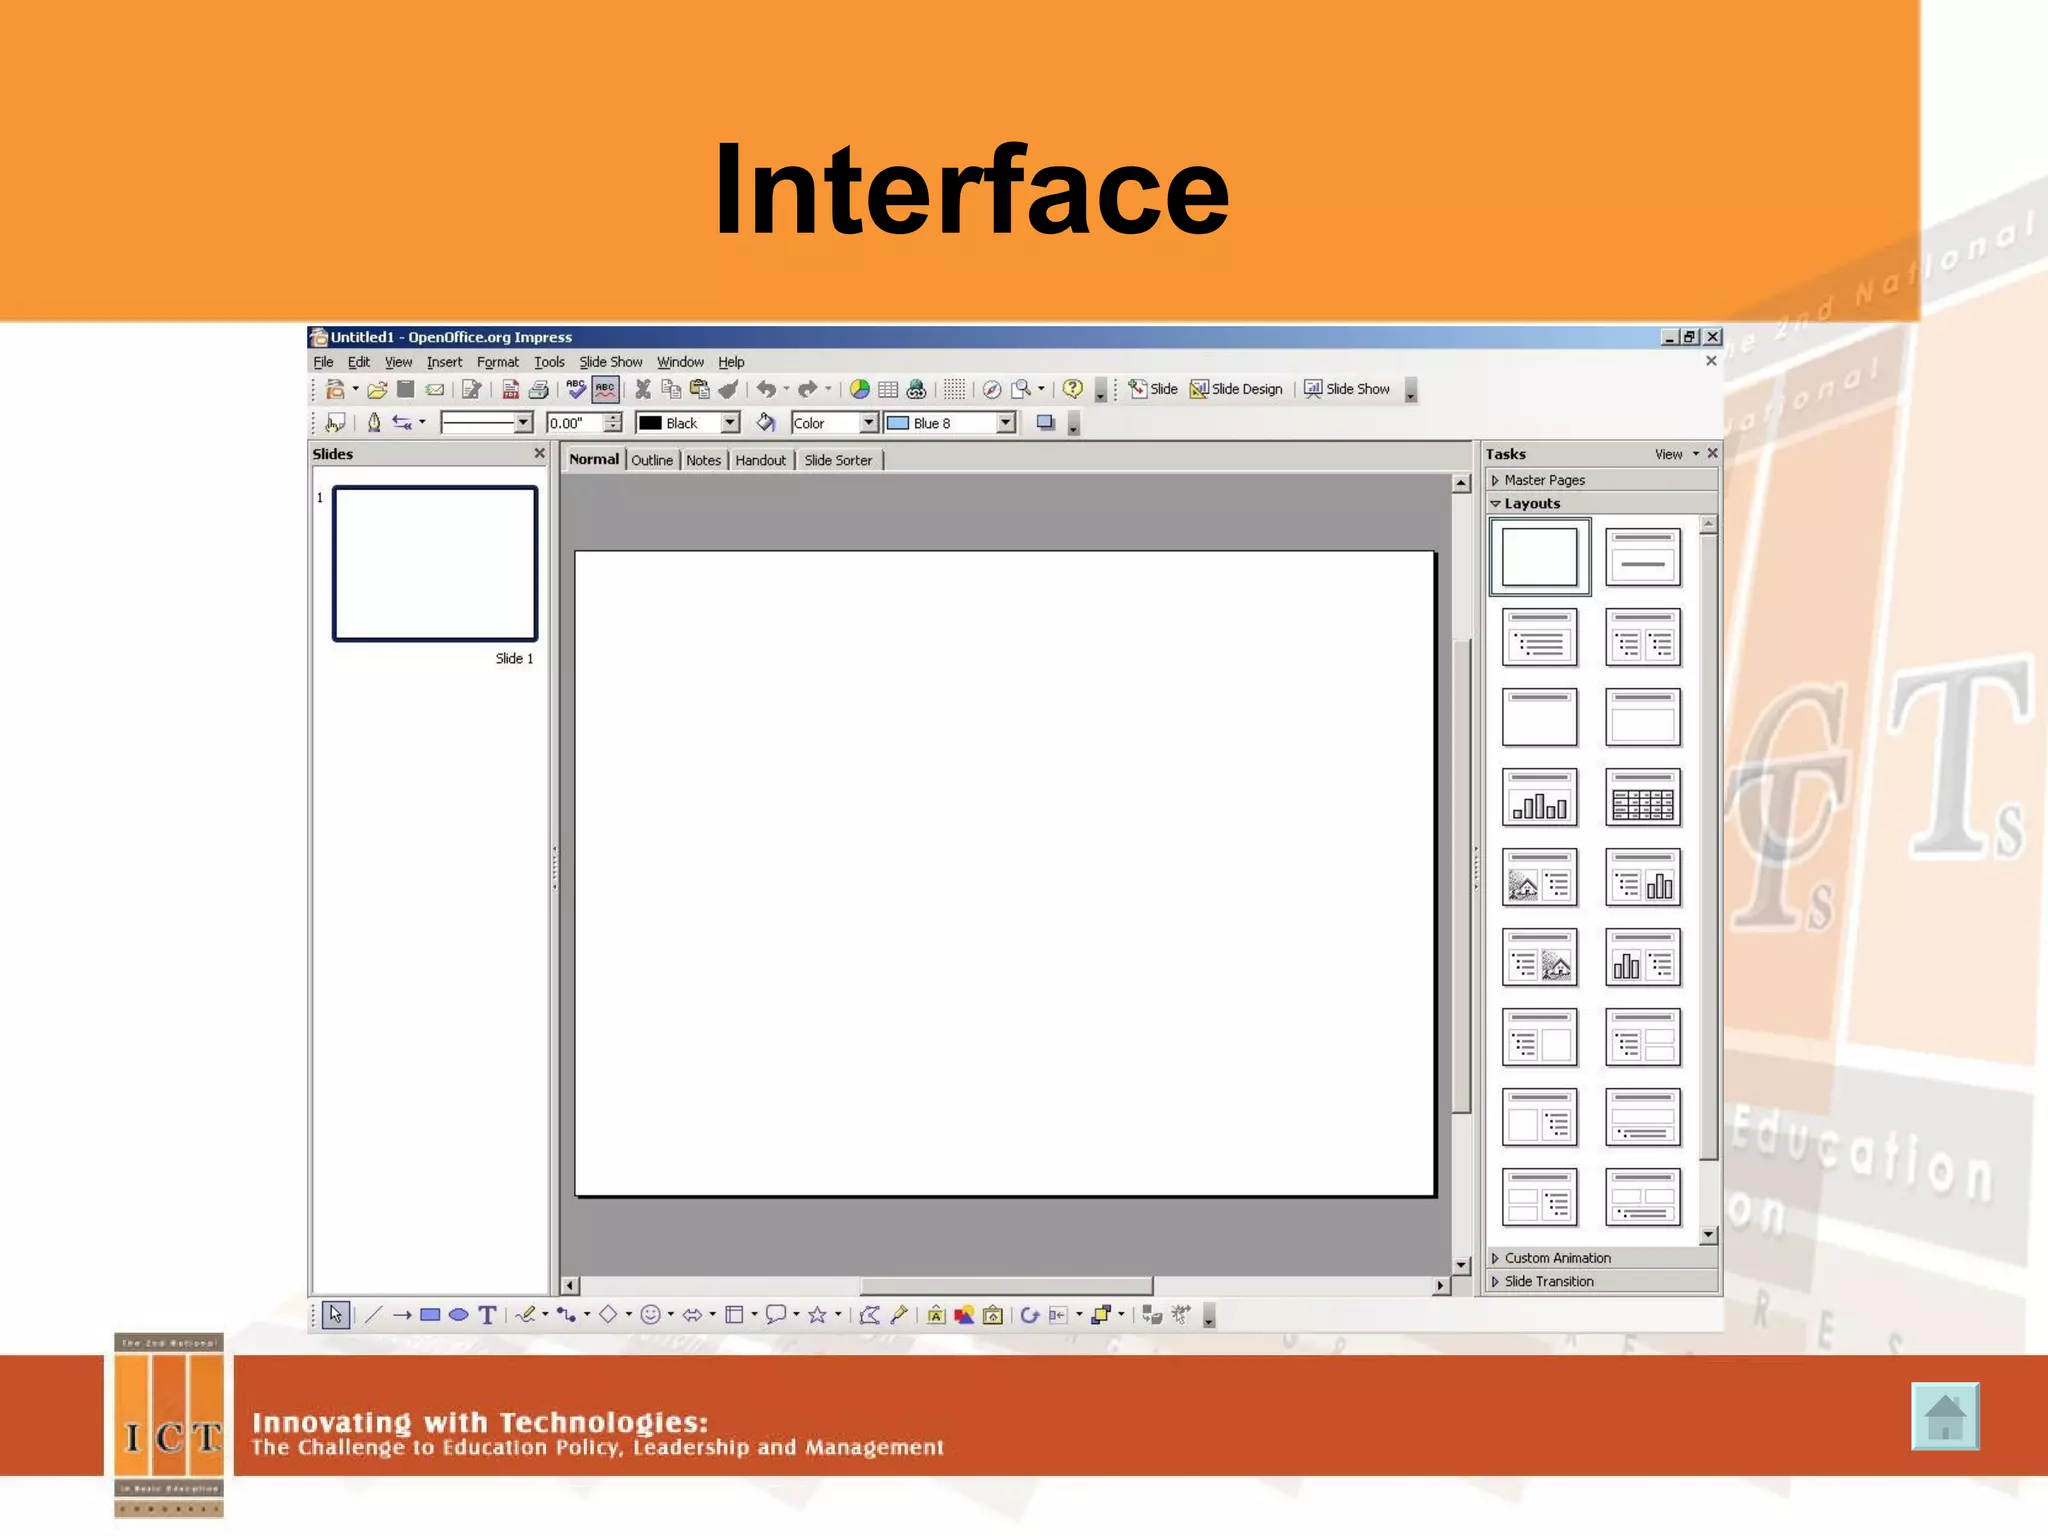Select the Slide 1 thumbnail
Image resolution: width=2048 pixels, height=1536 pixels.
tap(435, 563)
